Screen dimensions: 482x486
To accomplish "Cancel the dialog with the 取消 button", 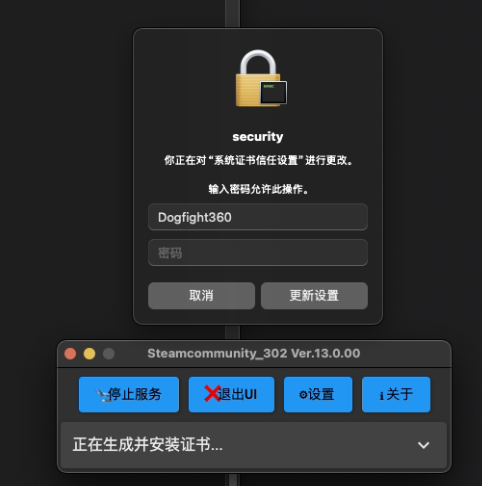I will pos(201,296).
